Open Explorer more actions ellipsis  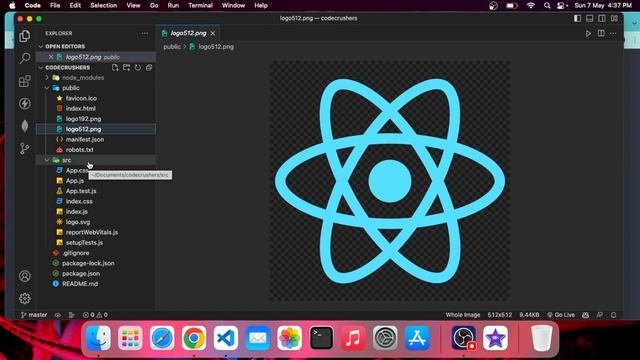[145, 33]
